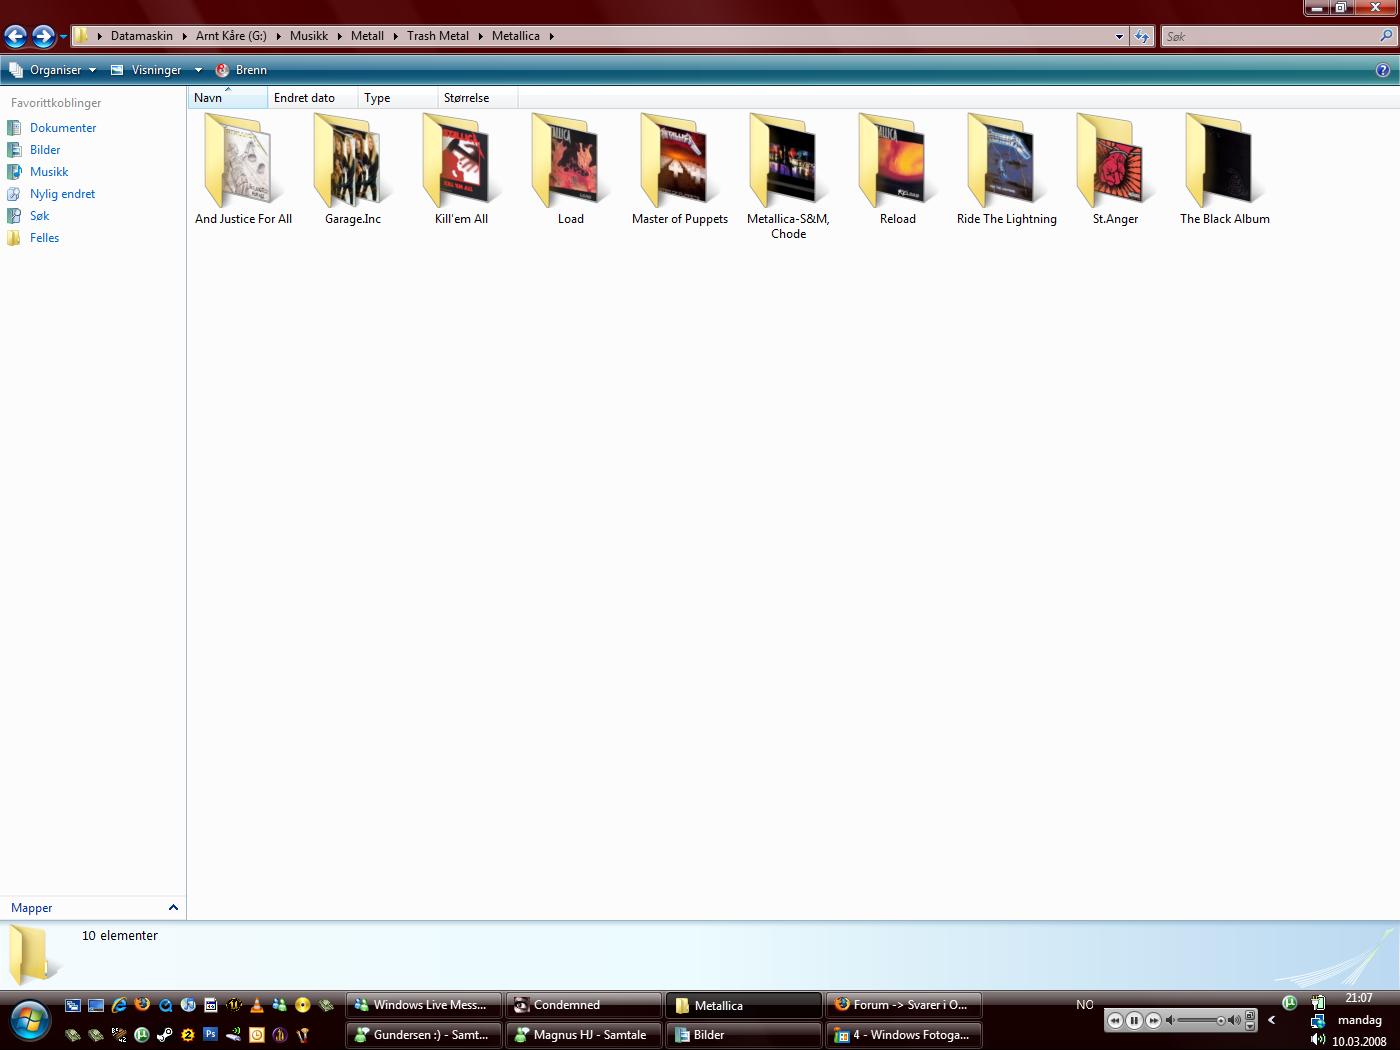This screenshot has height=1050, width=1400.
Task: Switch to Condemned taskbar button
Action: [x=584, y=1005]
